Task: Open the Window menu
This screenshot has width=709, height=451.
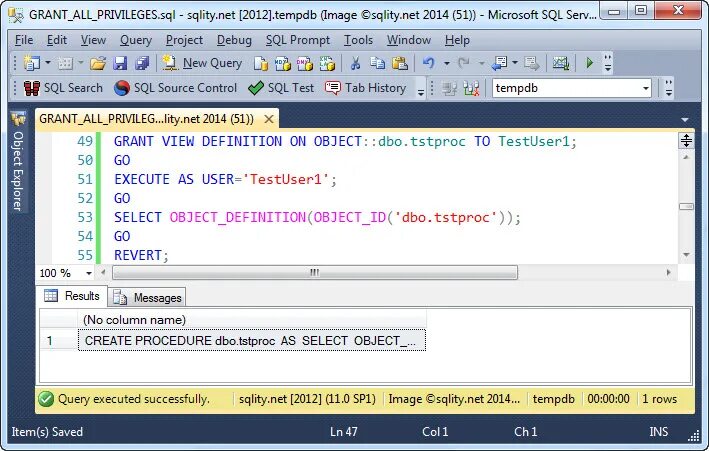Action: 409,40
